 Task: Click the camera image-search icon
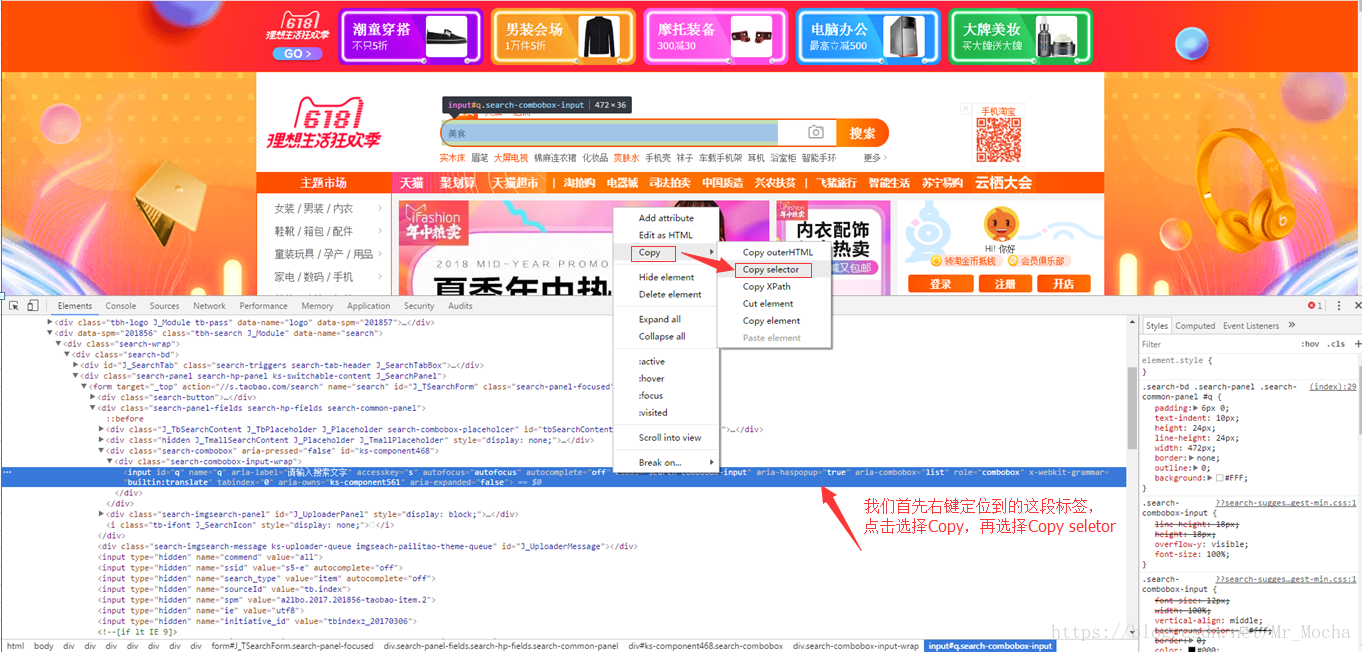pyautogui.click(x=816, y=132)
